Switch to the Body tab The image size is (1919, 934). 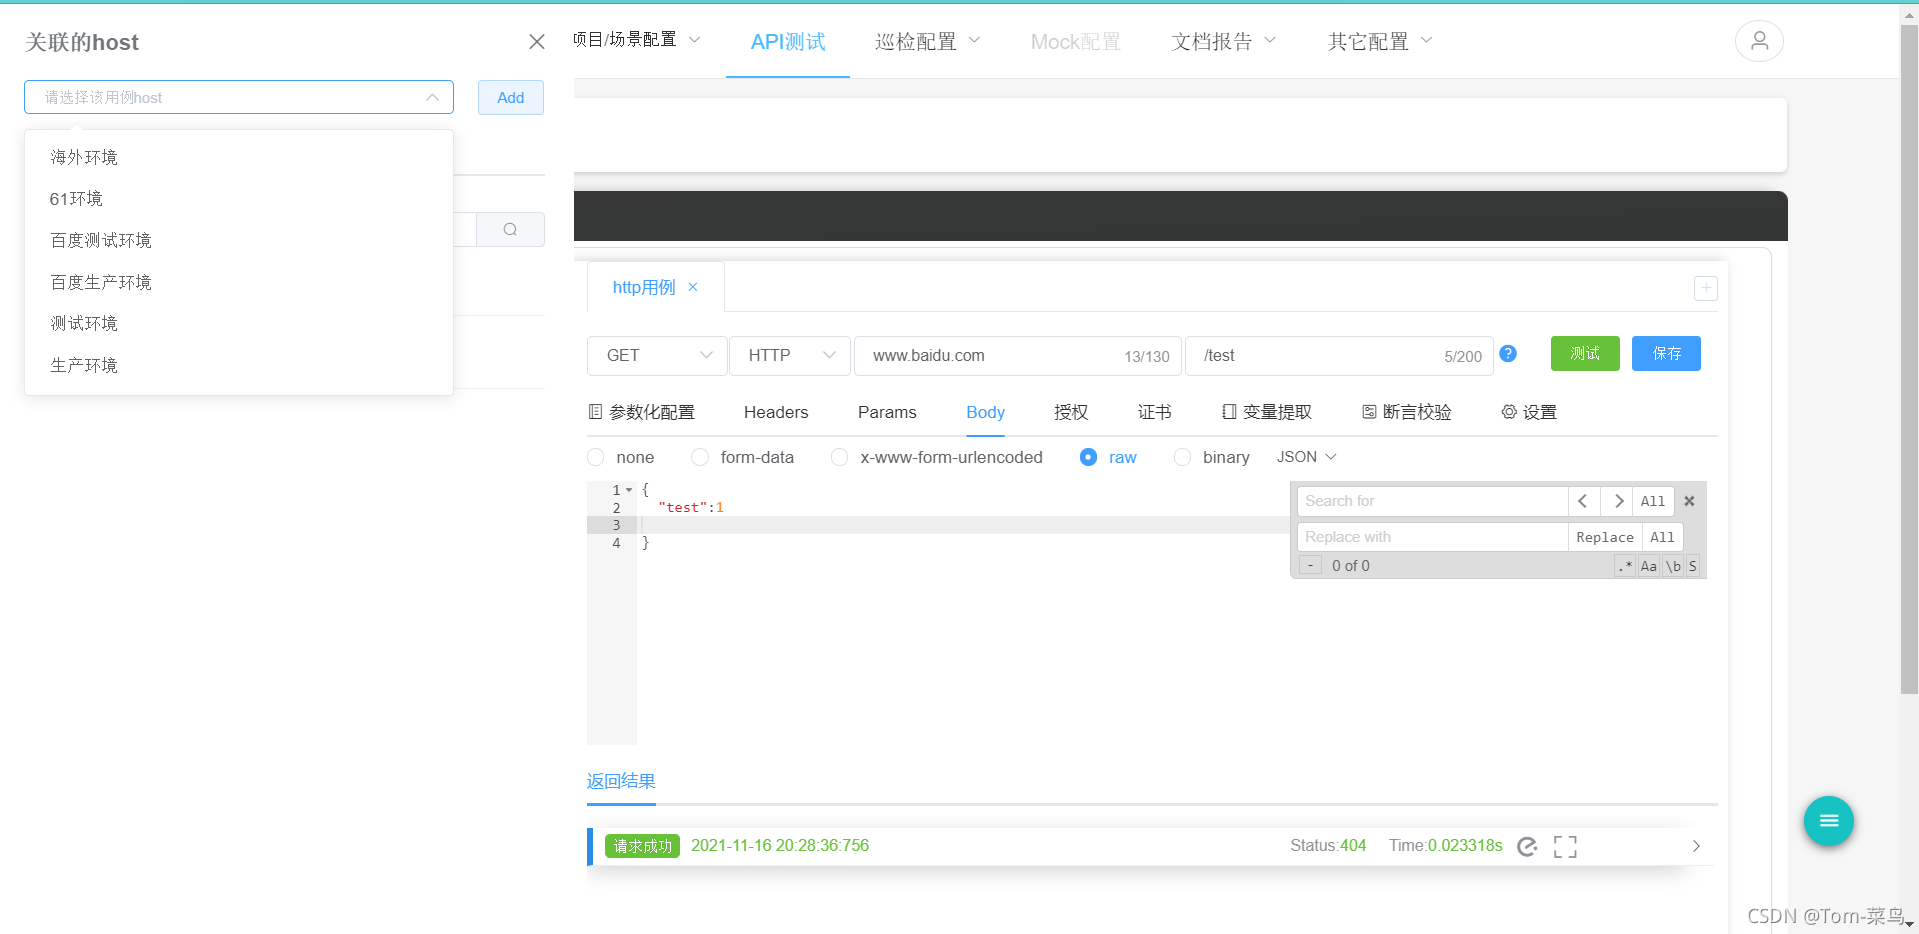coord(985,412)
